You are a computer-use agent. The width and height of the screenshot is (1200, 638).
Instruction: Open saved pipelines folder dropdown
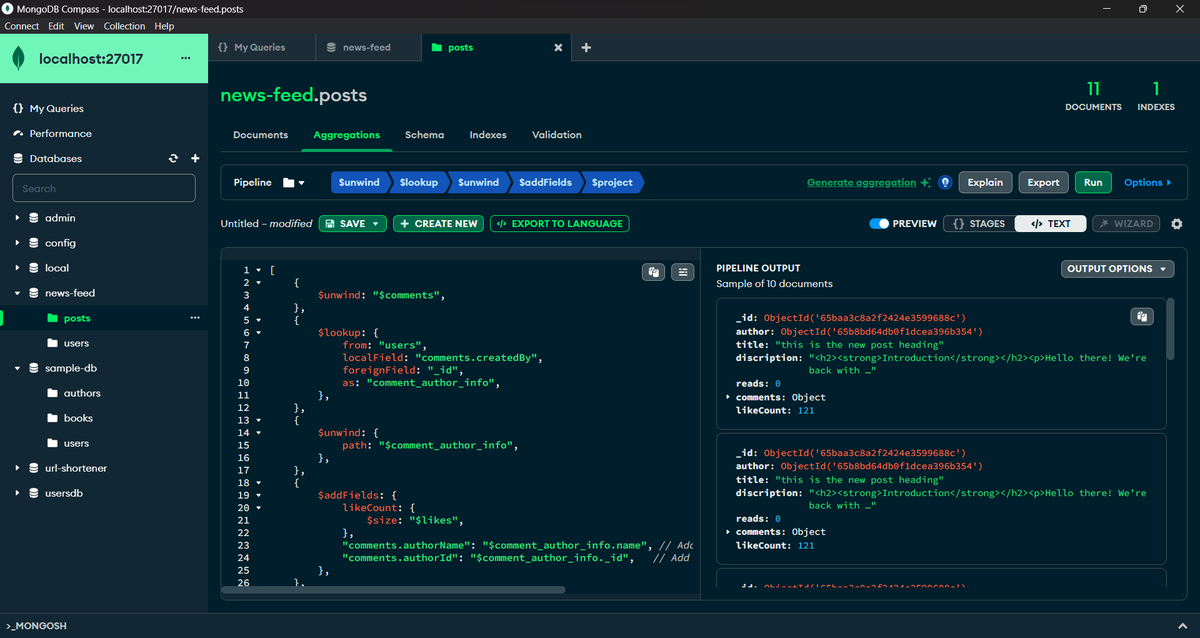click(294, 183)
